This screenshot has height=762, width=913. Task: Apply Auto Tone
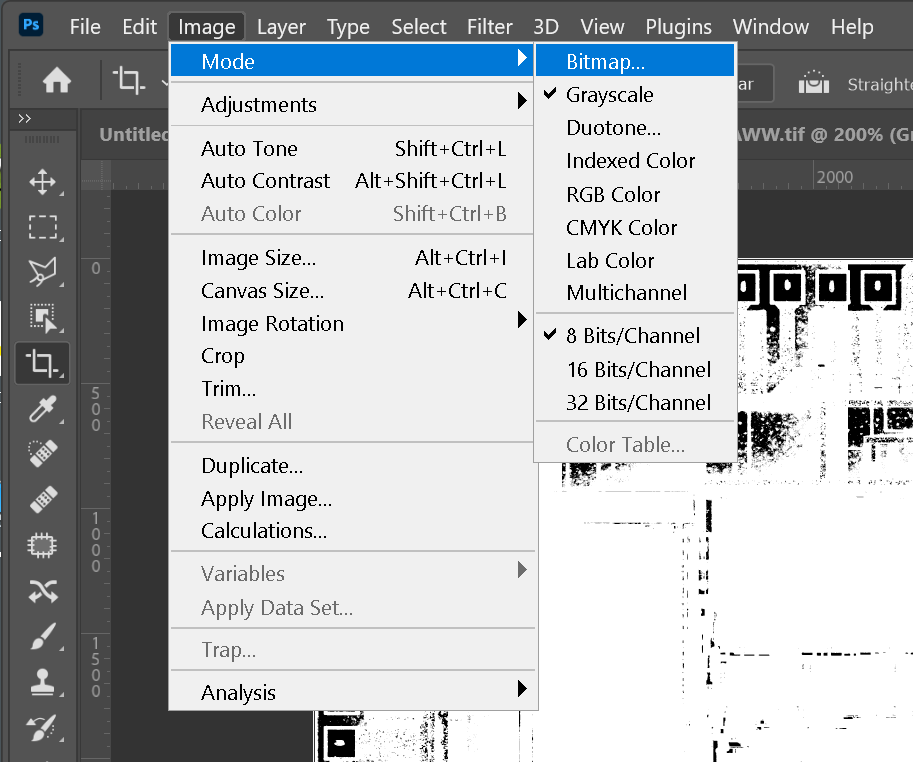click(352, 149)
